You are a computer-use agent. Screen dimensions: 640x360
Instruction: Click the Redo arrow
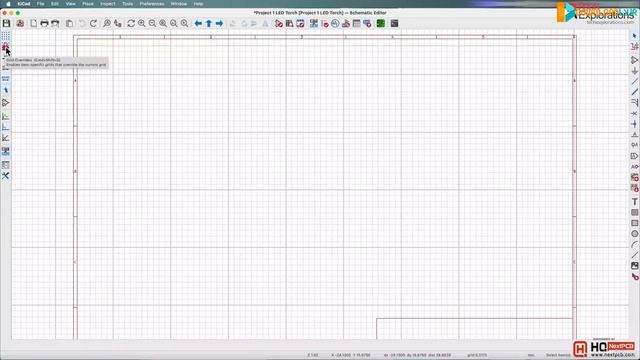(93, 23)
